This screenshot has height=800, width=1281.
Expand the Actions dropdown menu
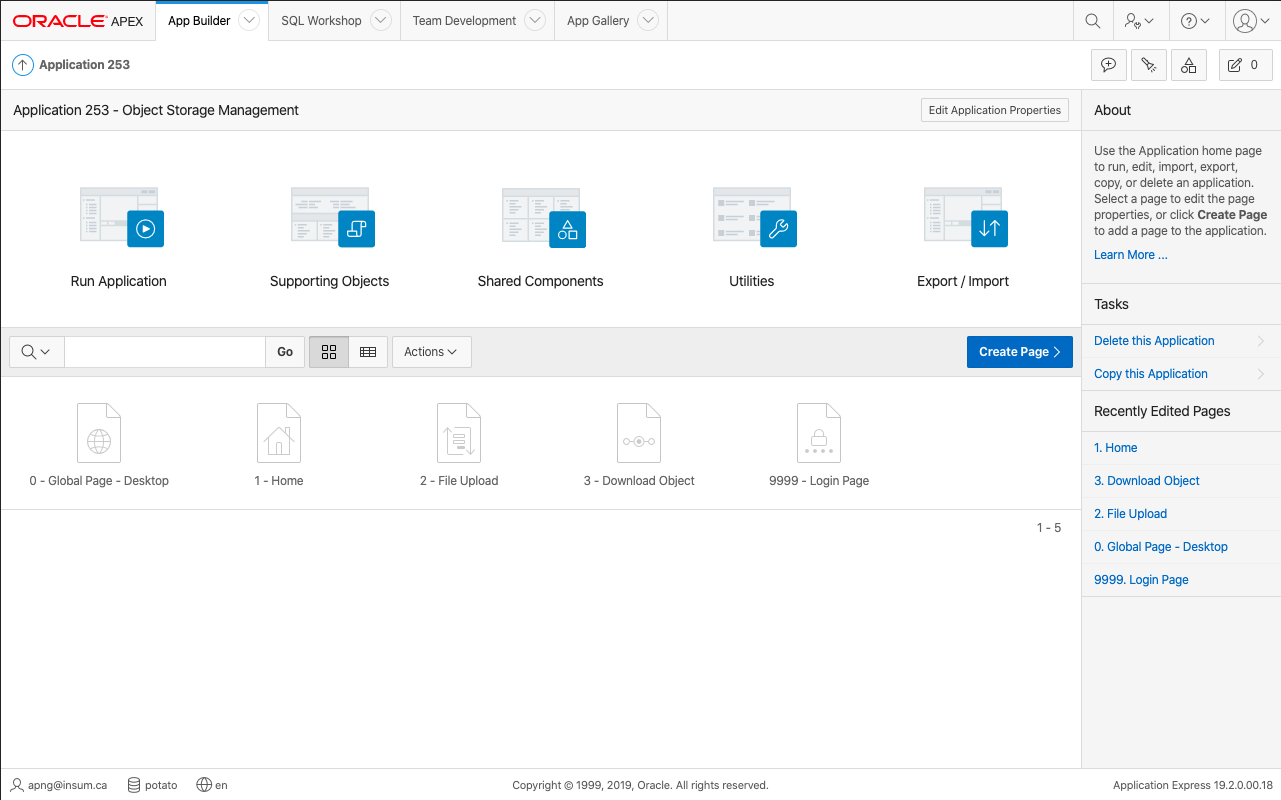(x=431, y=352)
